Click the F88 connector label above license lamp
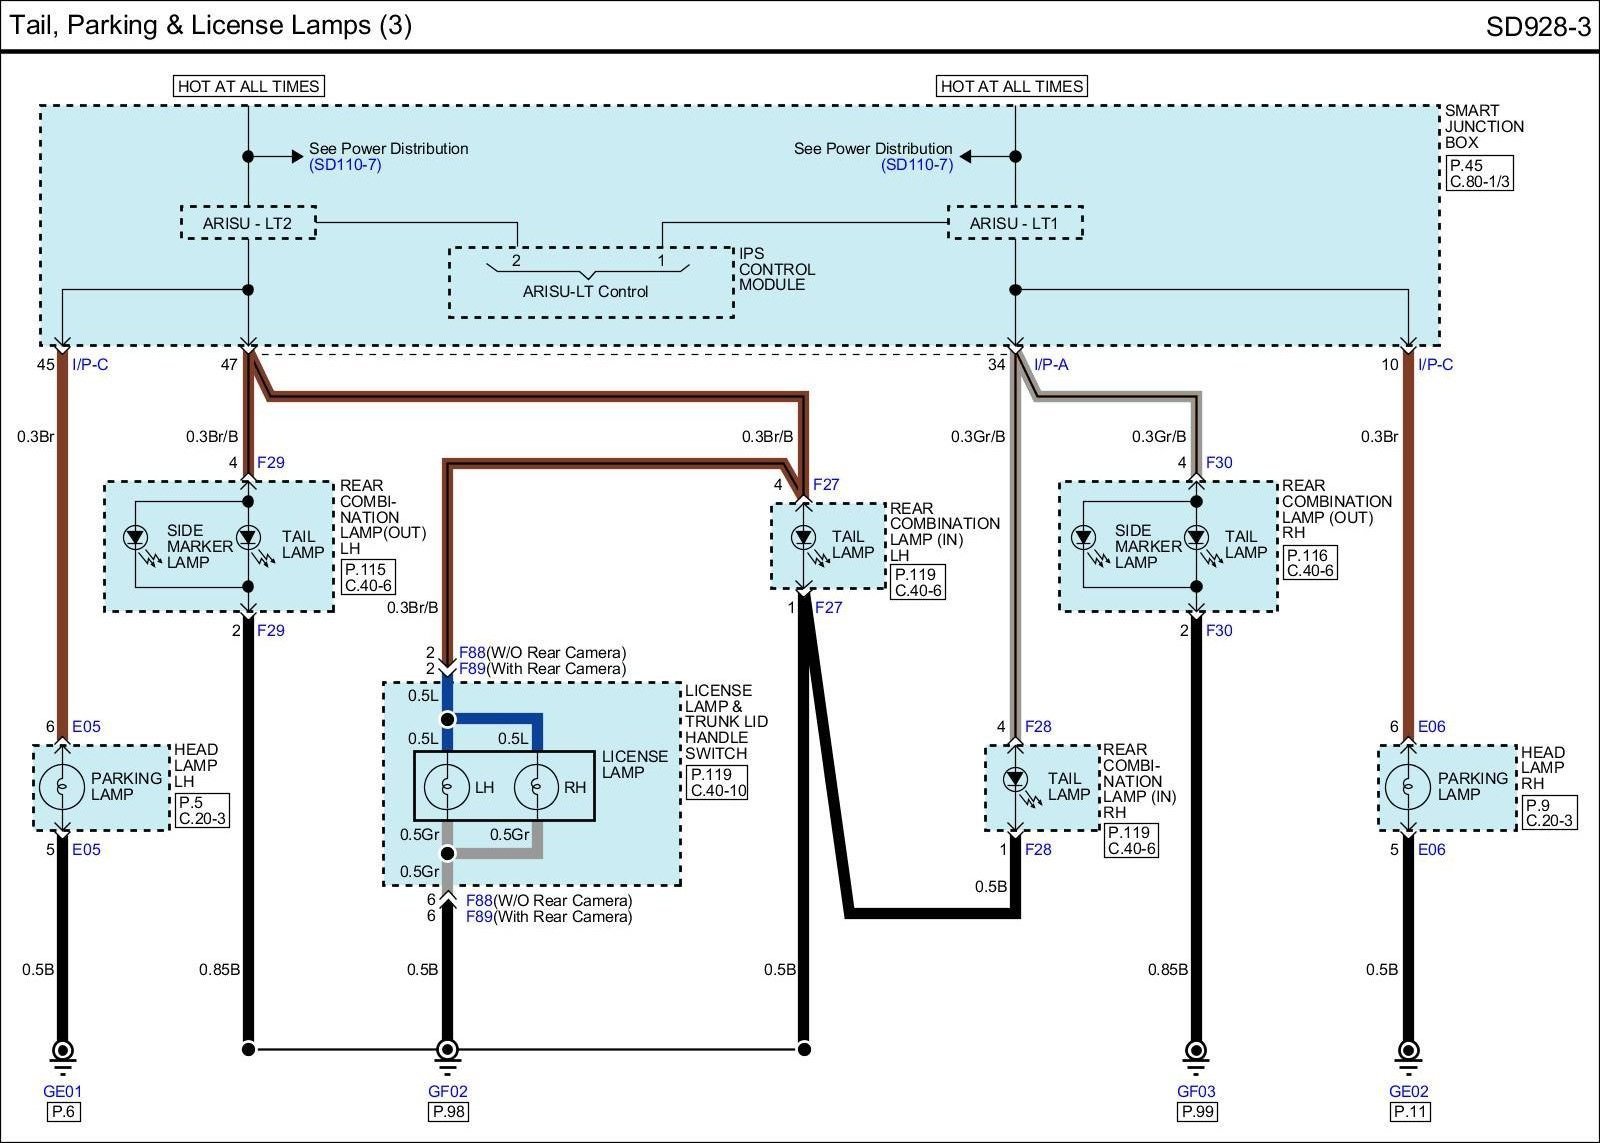 (x=472, y=653)
